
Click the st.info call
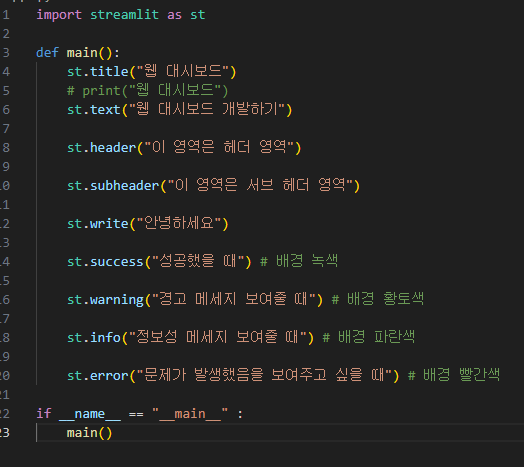pos(190,337)
